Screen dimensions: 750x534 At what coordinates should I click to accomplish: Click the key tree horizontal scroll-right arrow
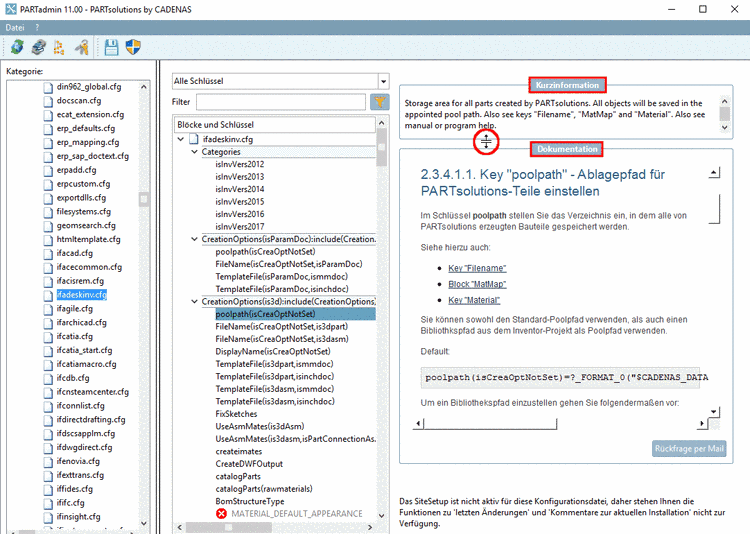click(370, 527)
